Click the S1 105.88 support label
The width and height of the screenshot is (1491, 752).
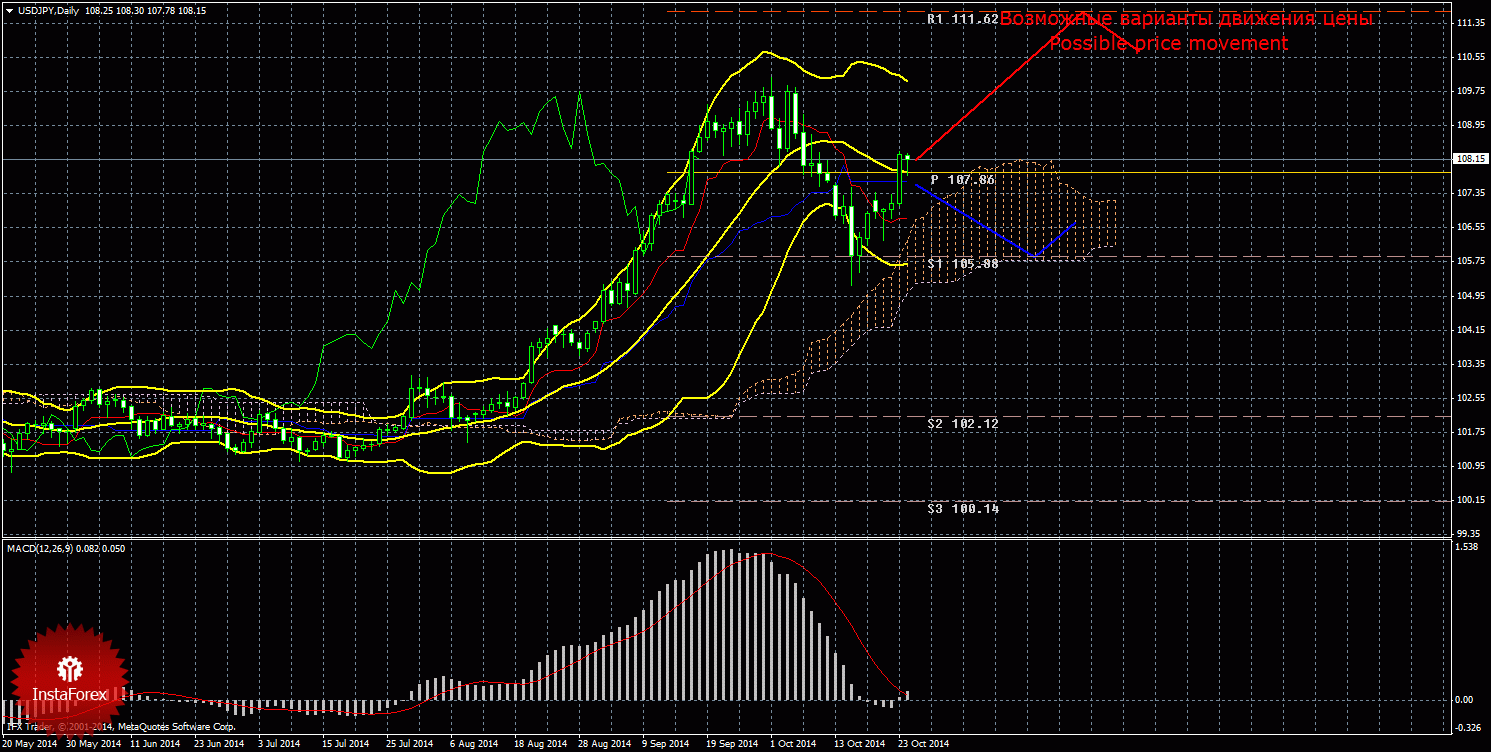click(962, 264)
